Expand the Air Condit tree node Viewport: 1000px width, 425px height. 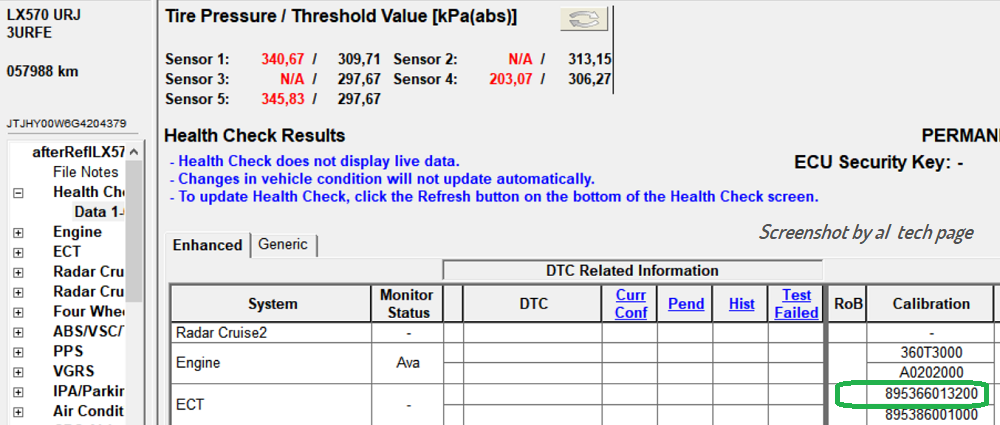(x=17, y=412)
